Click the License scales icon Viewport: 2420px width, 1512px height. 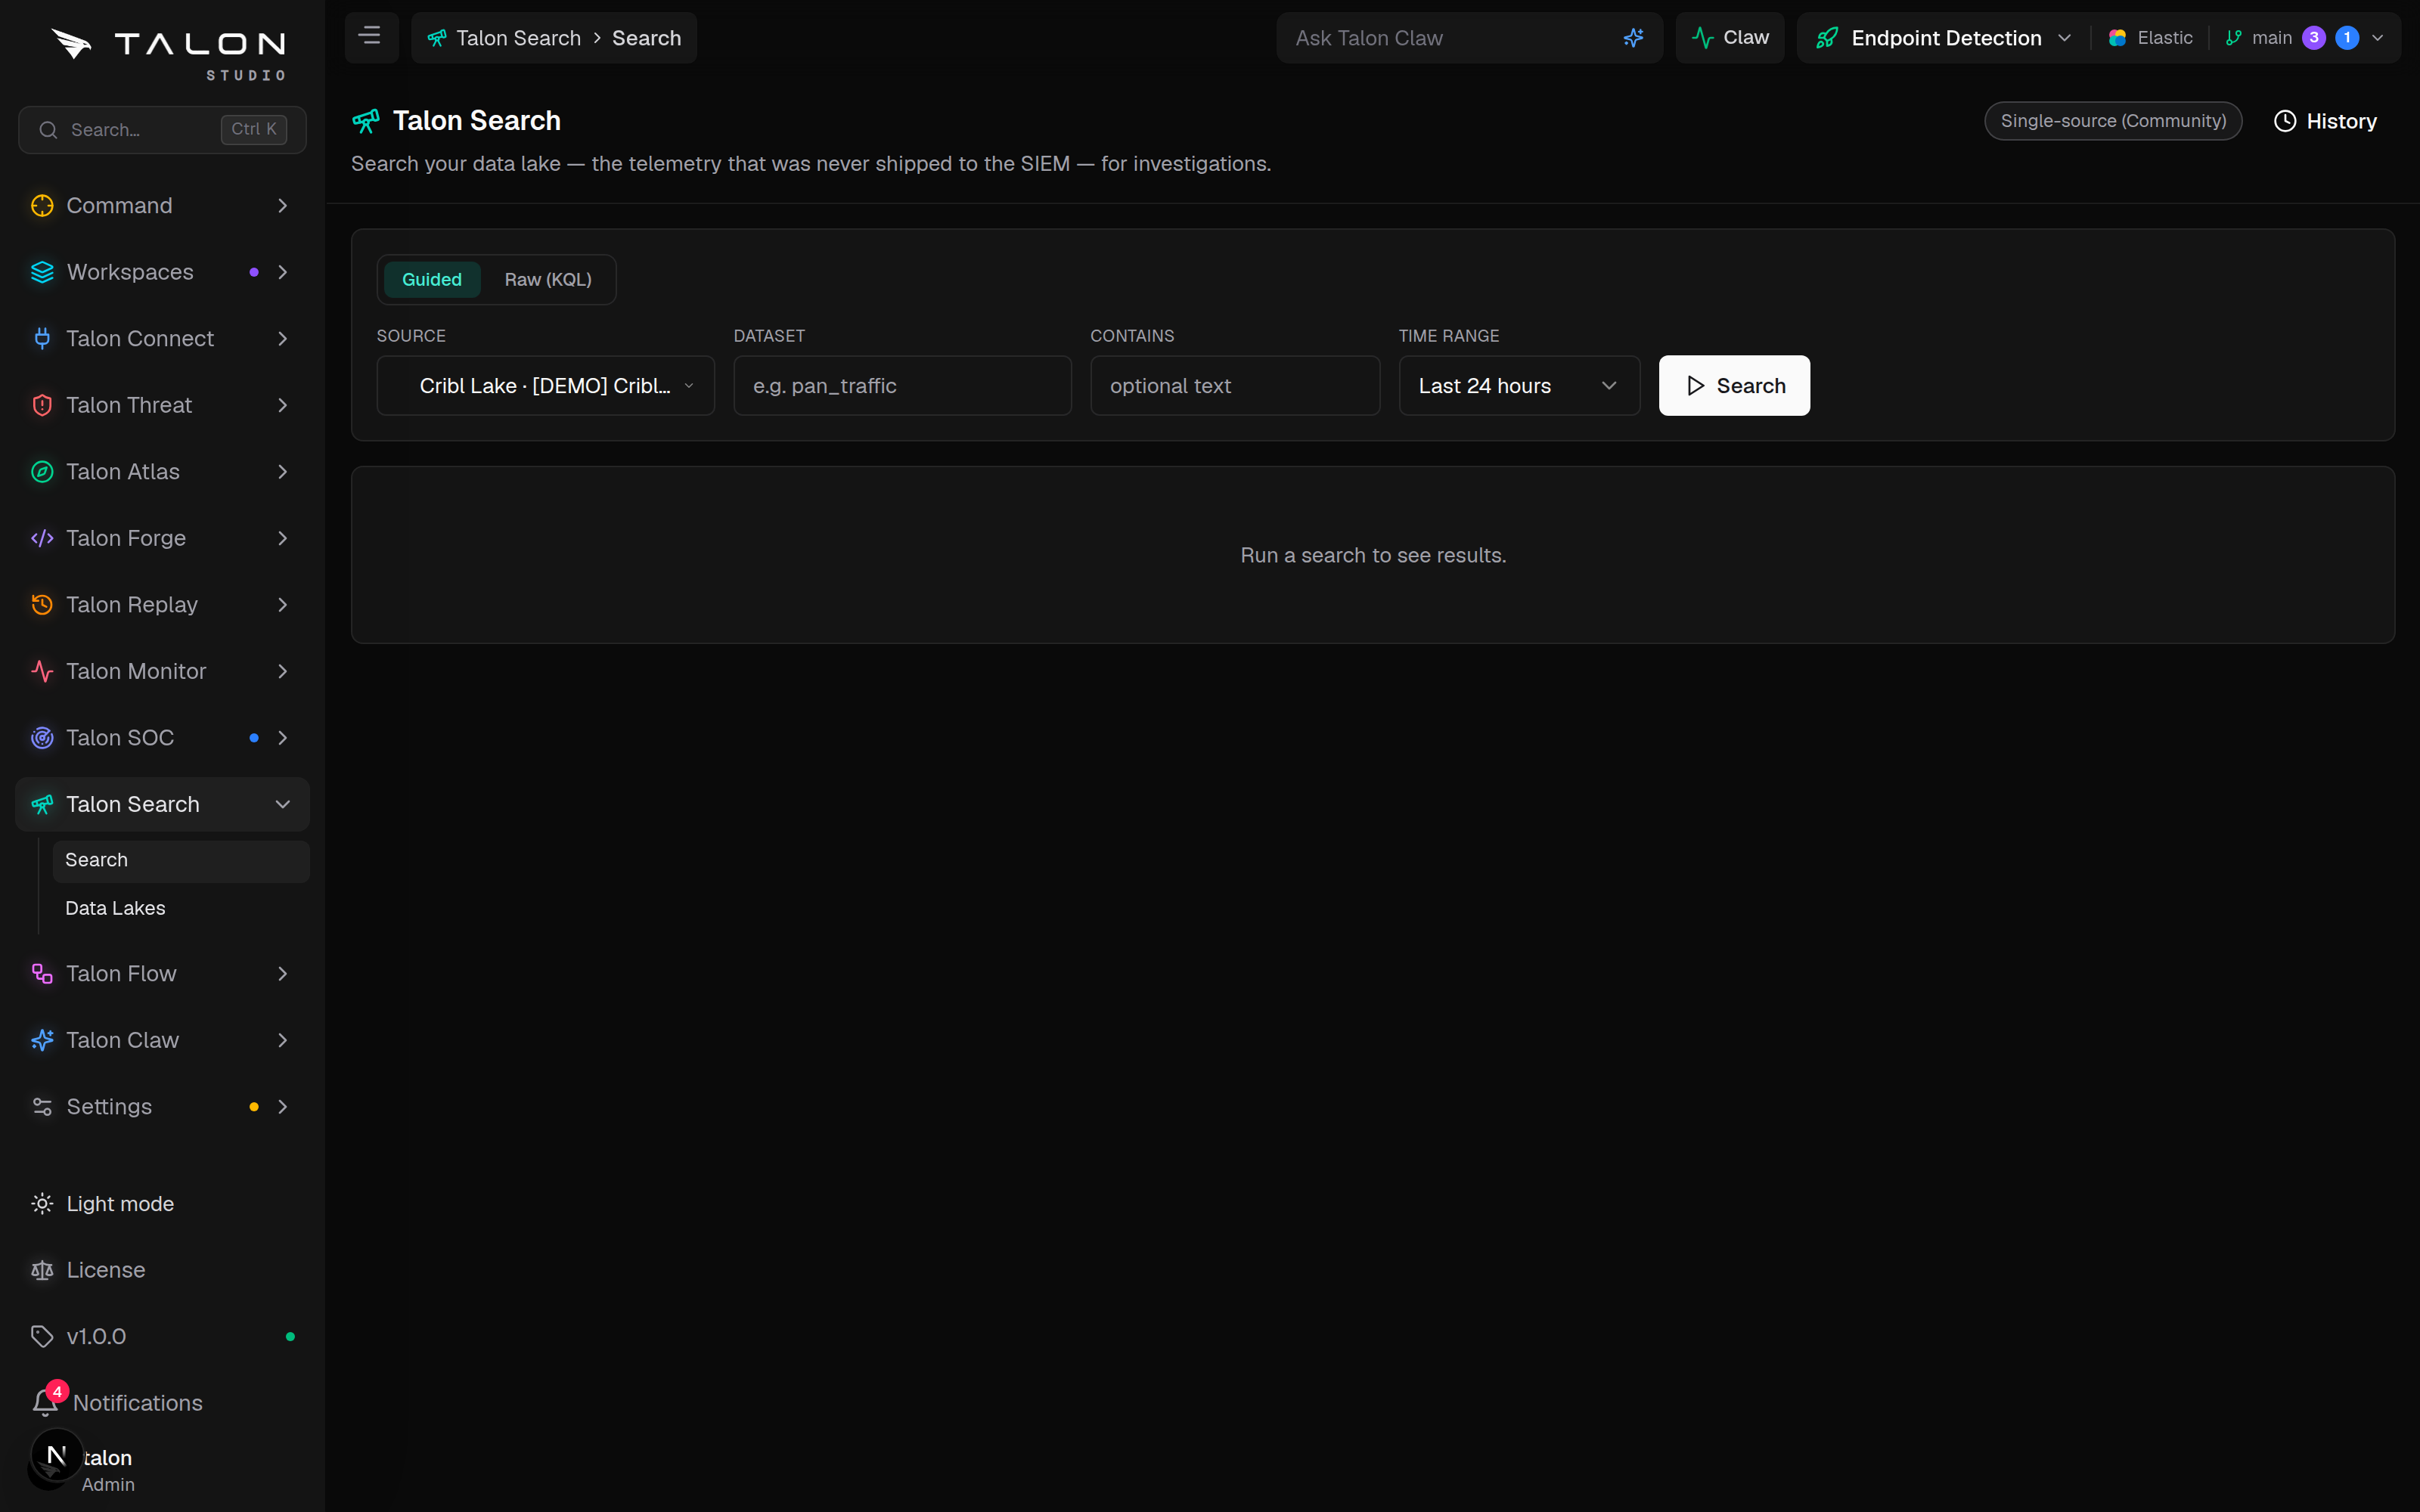pos(42,1270)
